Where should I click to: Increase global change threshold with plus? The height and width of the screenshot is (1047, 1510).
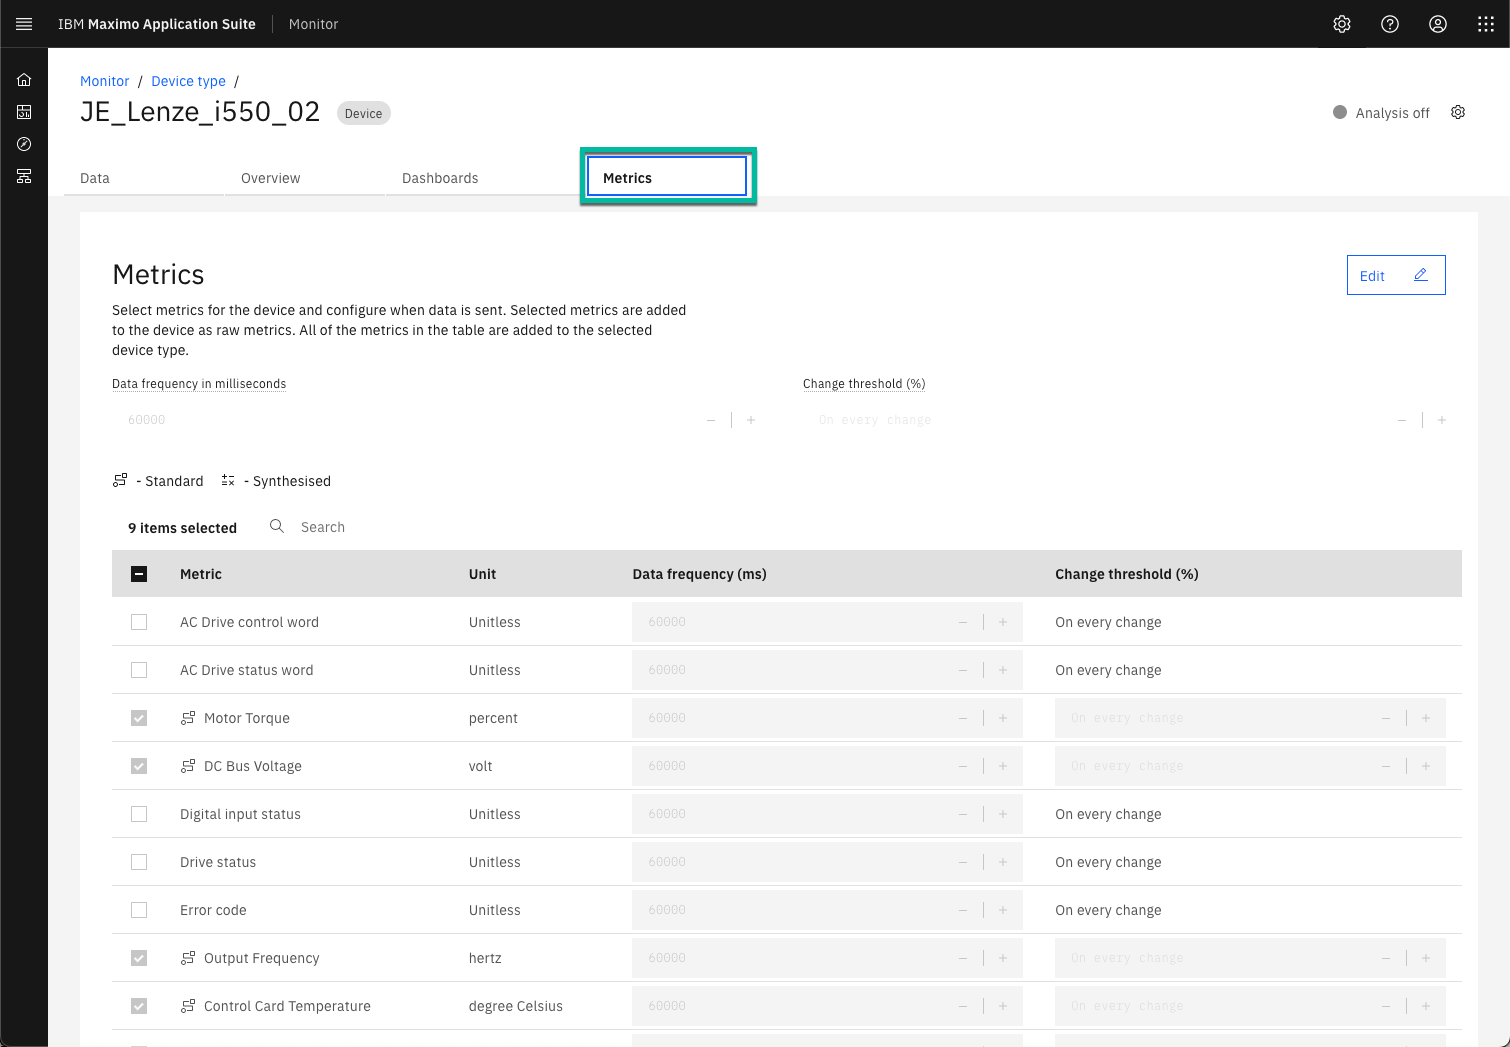pos(1442,420)
